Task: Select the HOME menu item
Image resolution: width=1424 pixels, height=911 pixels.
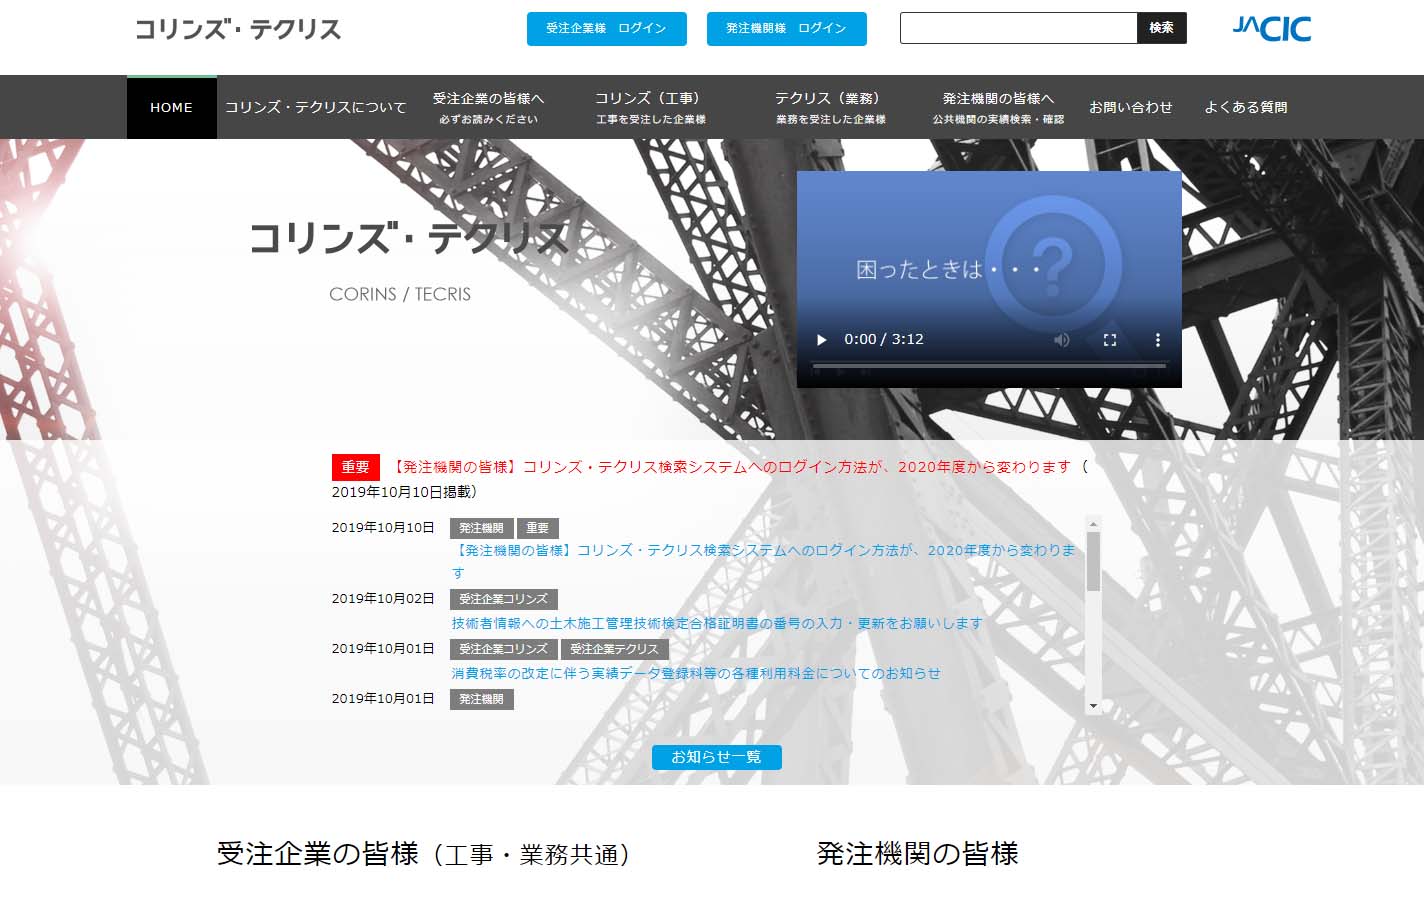Action: tap(171, 107)
